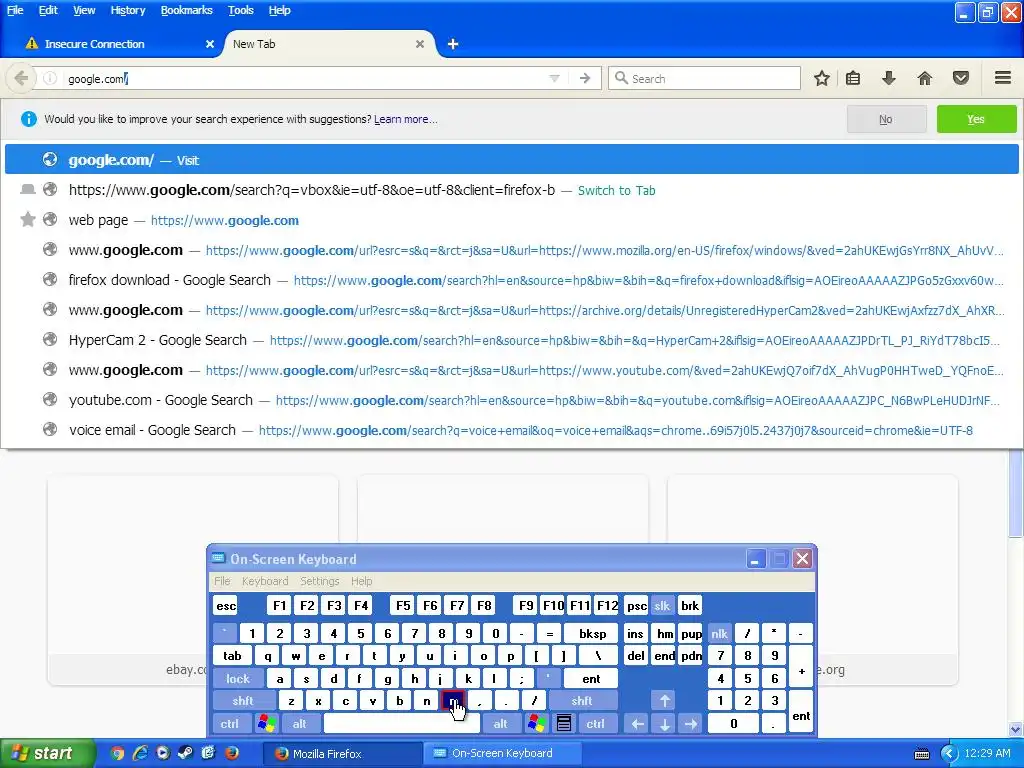
Task: Select HyperCam 2 - Google Search suggestion
Action: (x=512, y=340)
